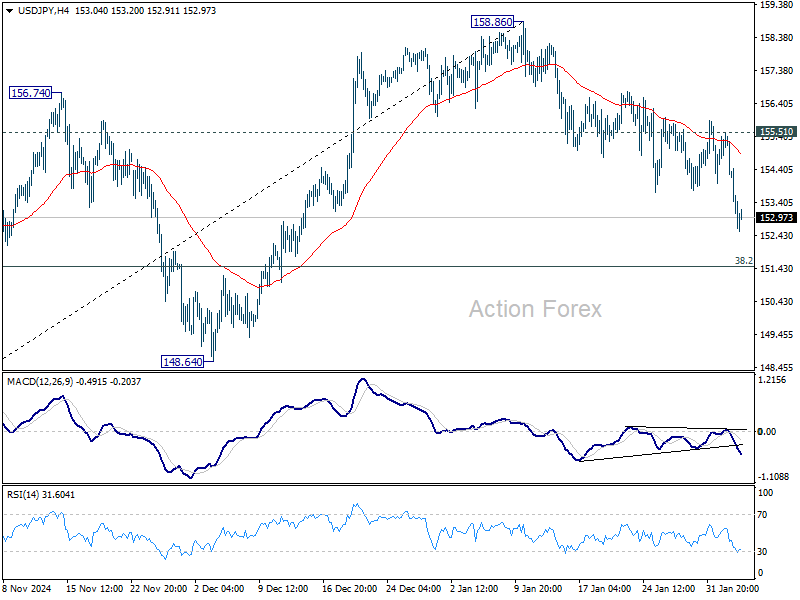Select the RSI(14) 31.6041 indicator label
800x600 pixels.
click(41, 495)
